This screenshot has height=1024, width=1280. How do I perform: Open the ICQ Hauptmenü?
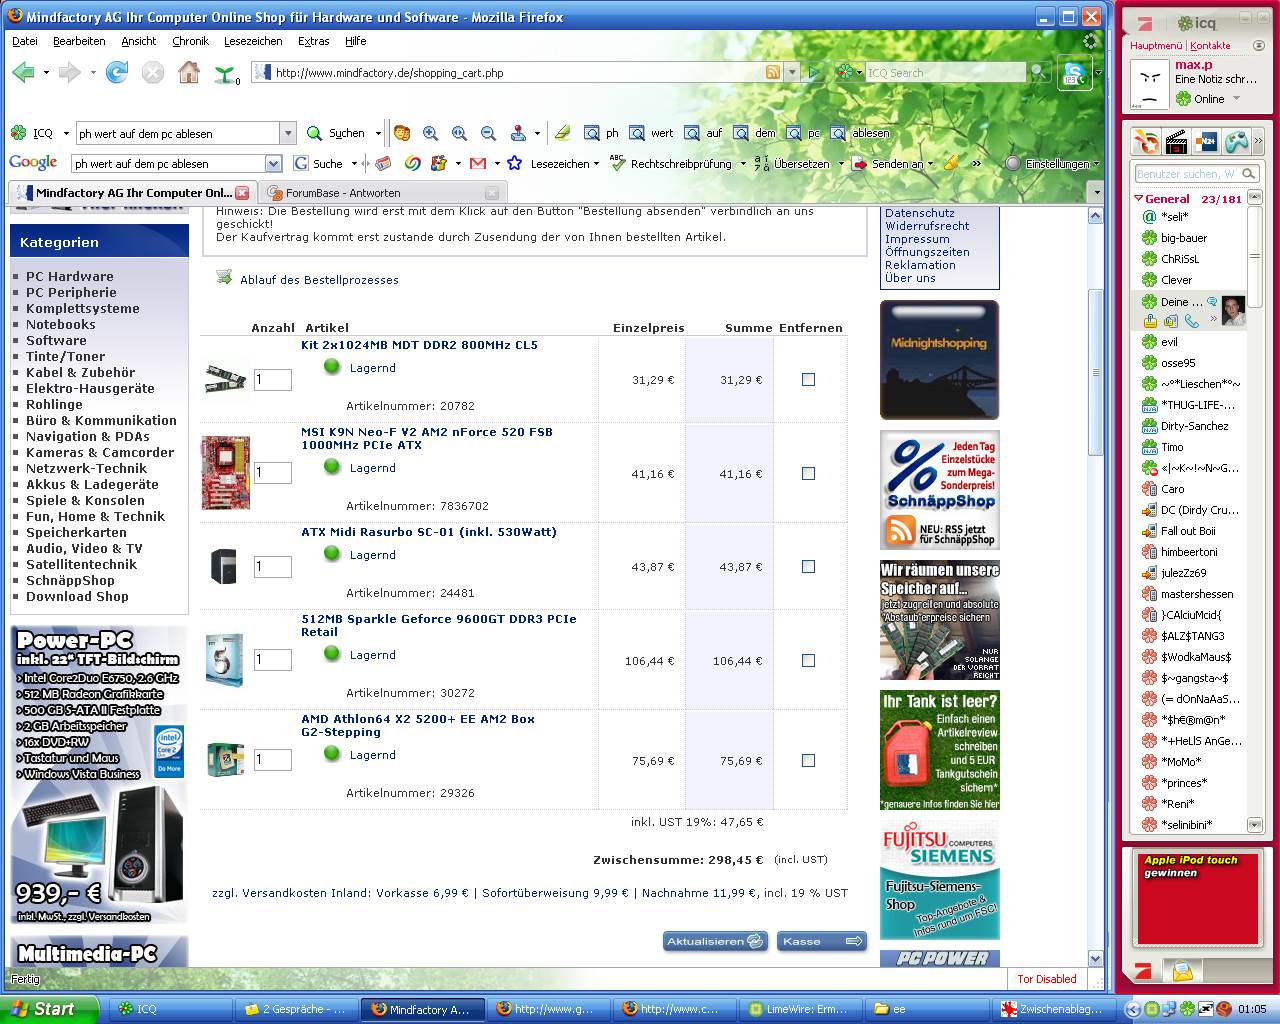1156,45
